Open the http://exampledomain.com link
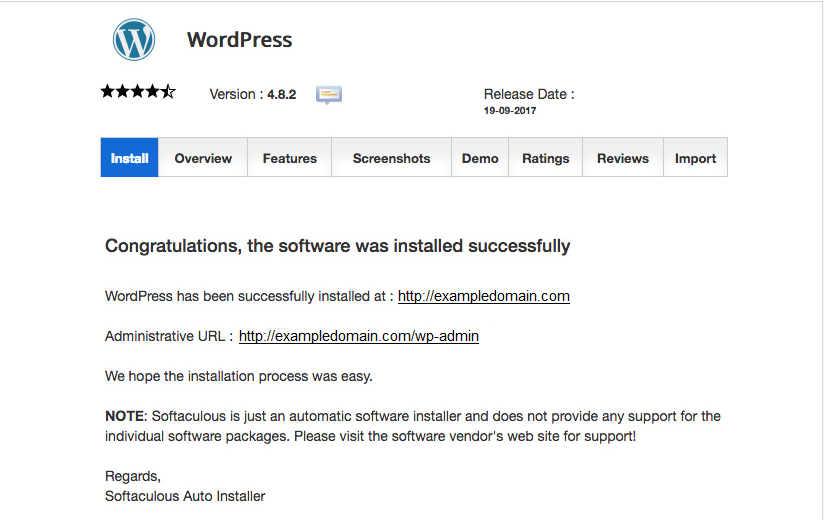The height and width of the screenshot is (520, 824). tap(483, 296)
